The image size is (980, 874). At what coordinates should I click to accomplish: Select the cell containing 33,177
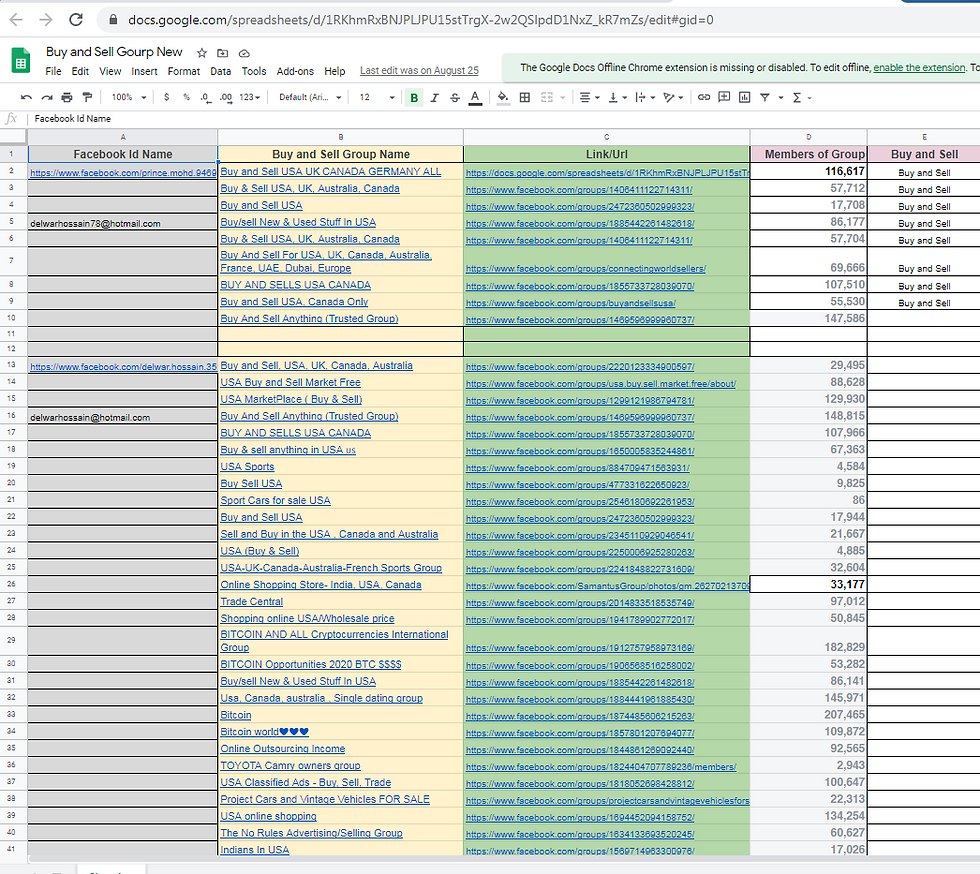(808, 584)
